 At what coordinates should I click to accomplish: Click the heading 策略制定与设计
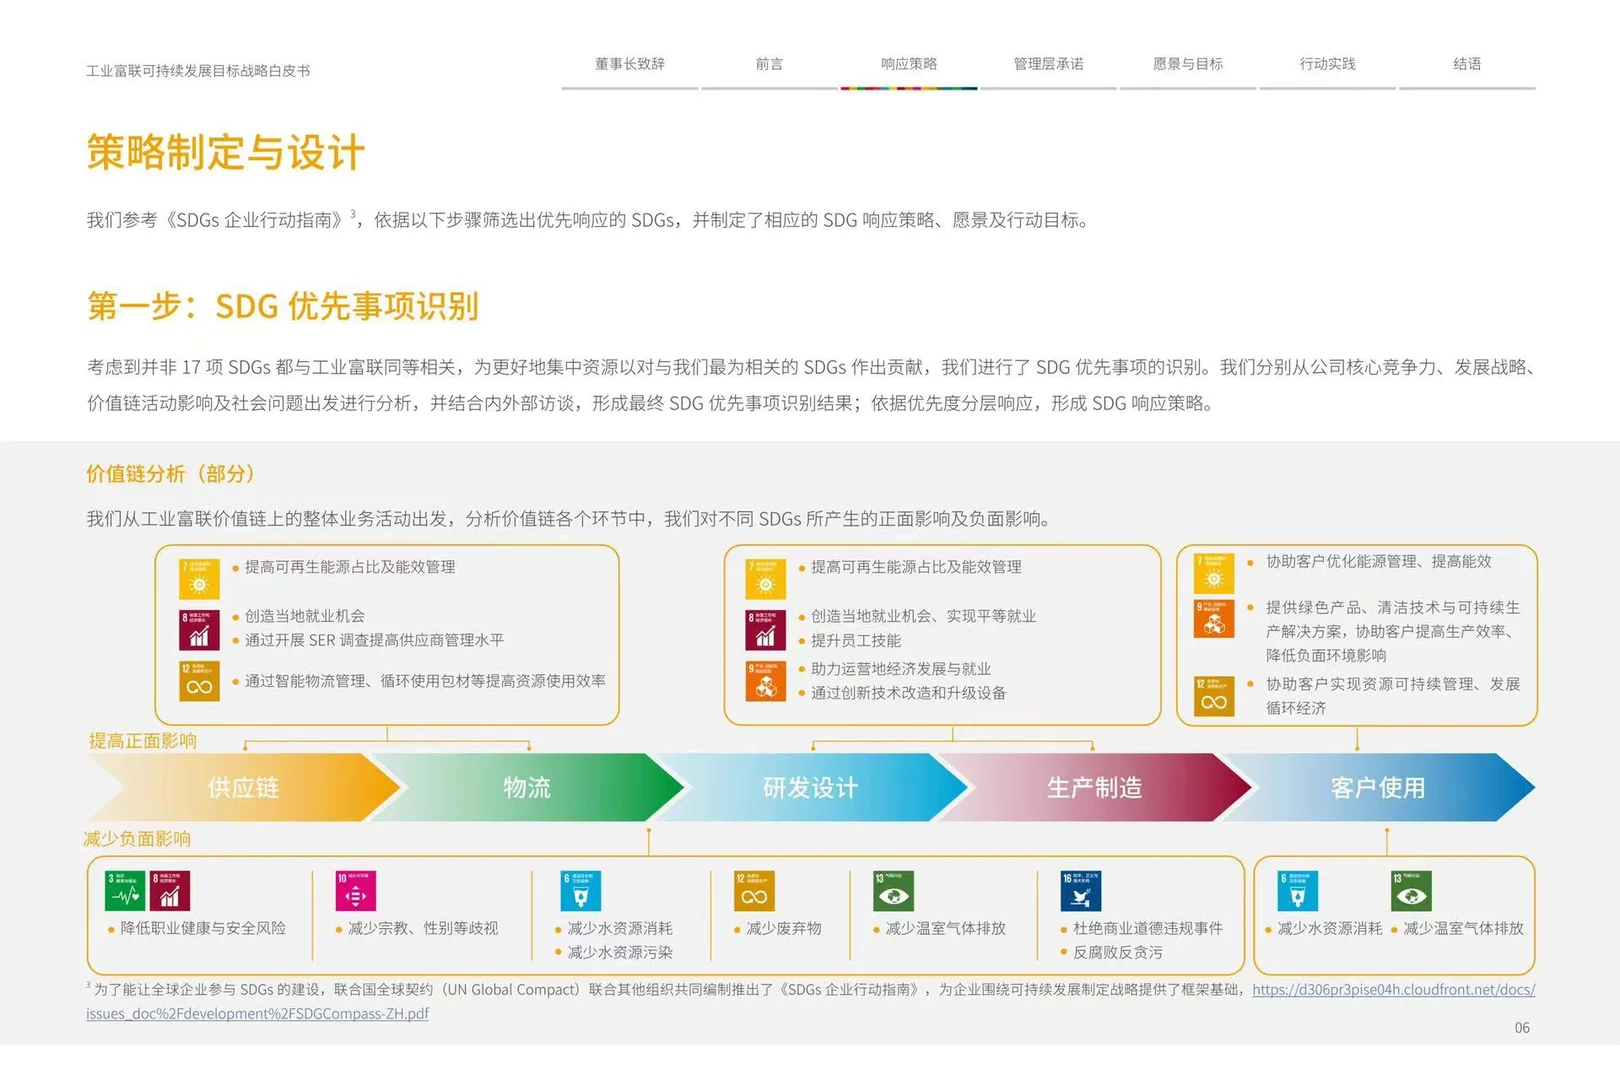226,152
